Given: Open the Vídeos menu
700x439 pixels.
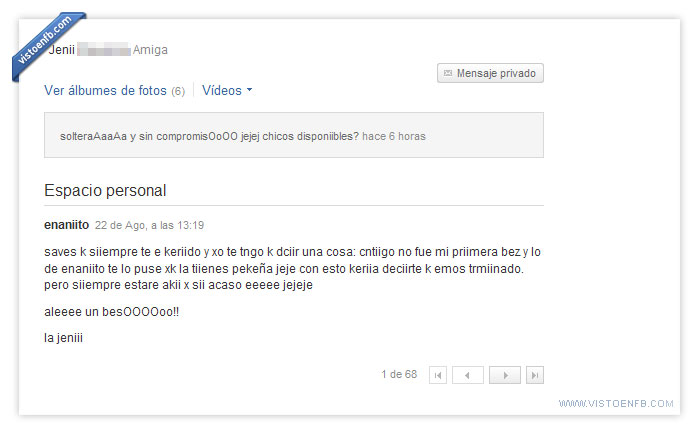Looking at the screenshot, I should point(227,90).
